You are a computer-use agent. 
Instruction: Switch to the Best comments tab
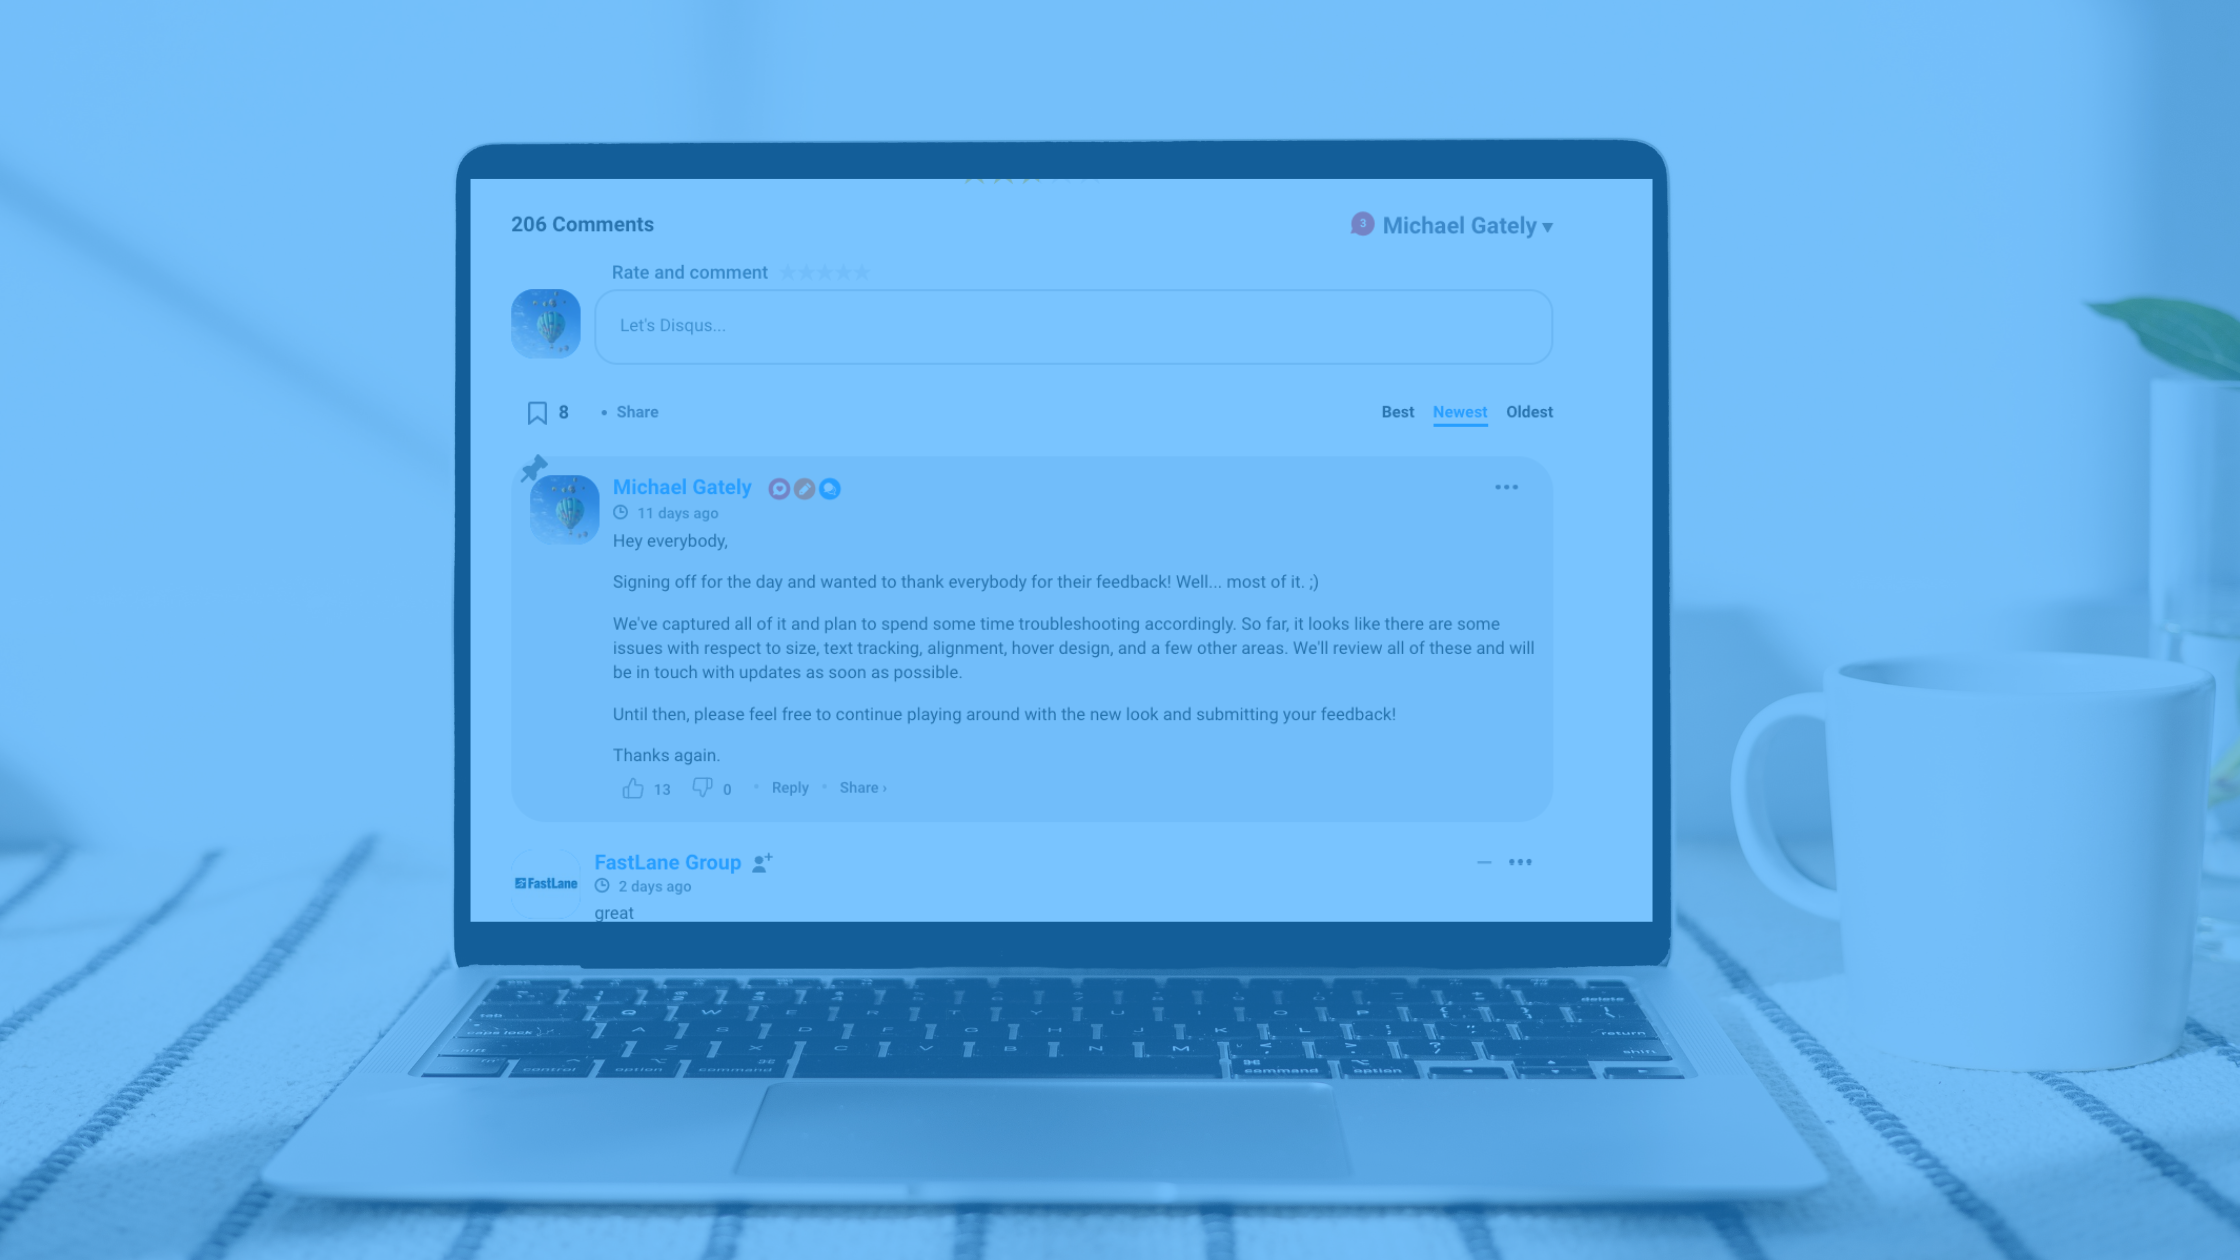[1397, 411]
